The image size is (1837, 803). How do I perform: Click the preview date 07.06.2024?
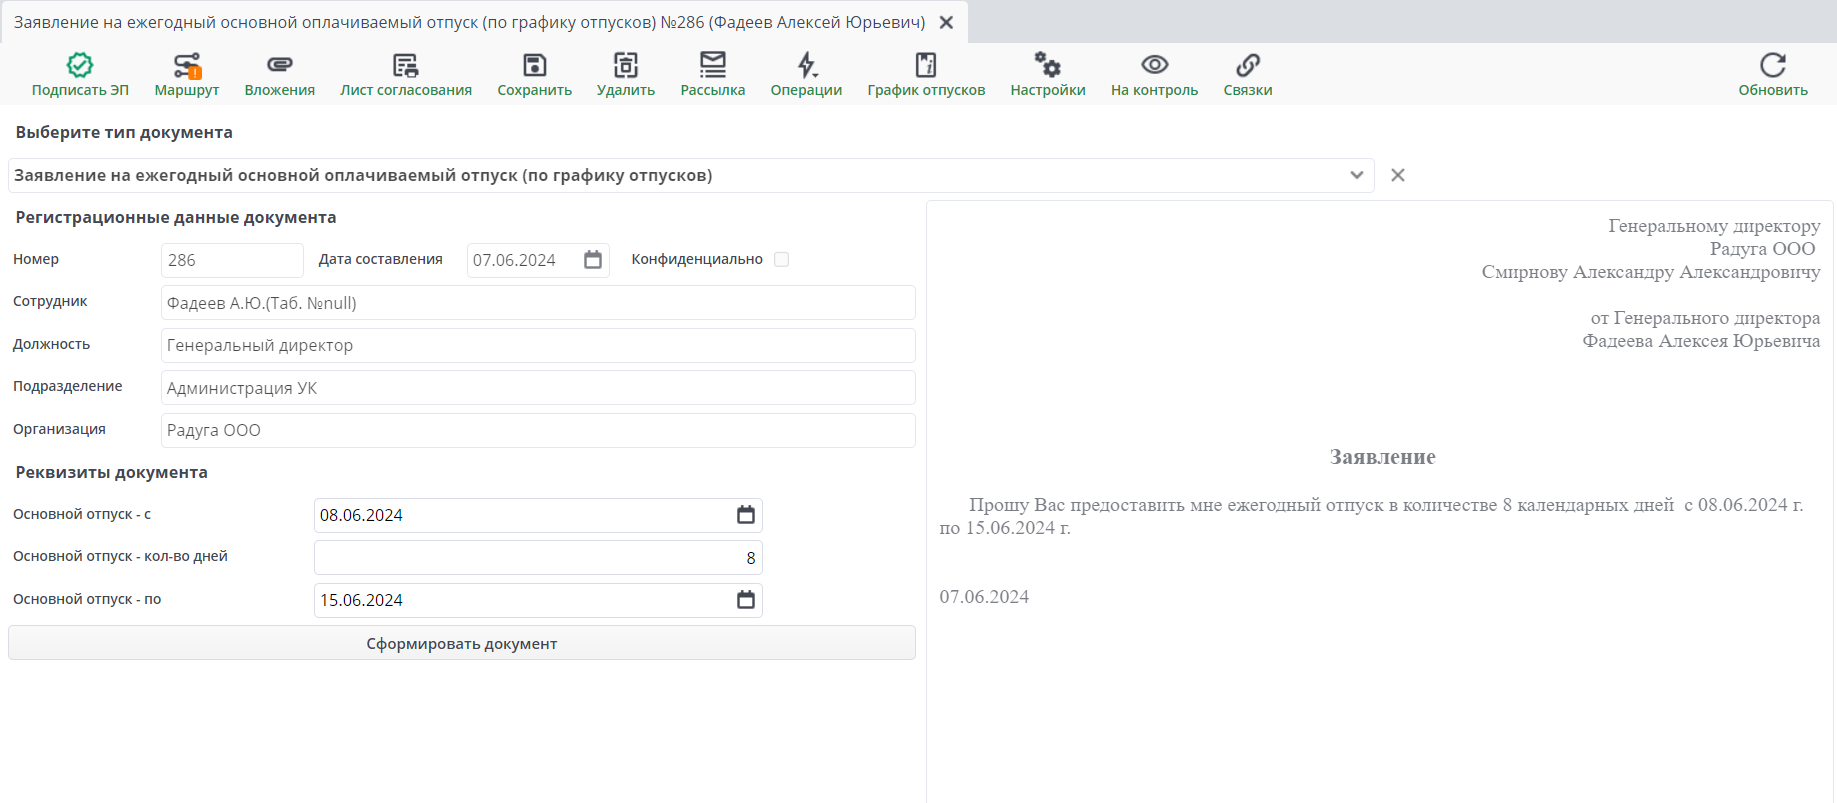coord(984,597)
